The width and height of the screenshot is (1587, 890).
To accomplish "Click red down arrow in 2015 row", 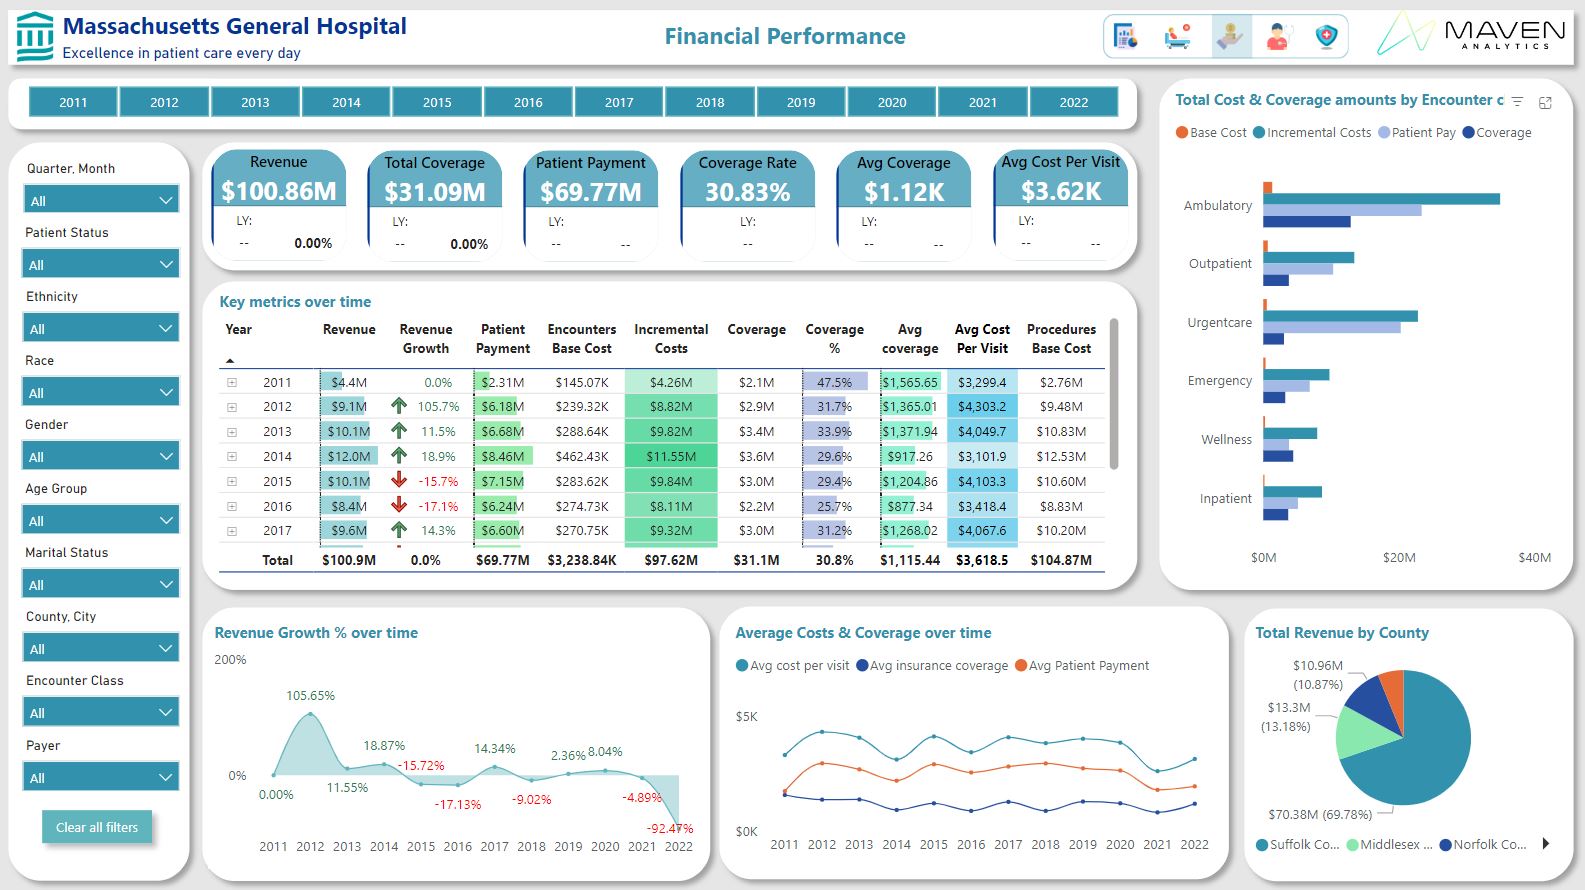I will pyautogui.click(x=399, y=480).
